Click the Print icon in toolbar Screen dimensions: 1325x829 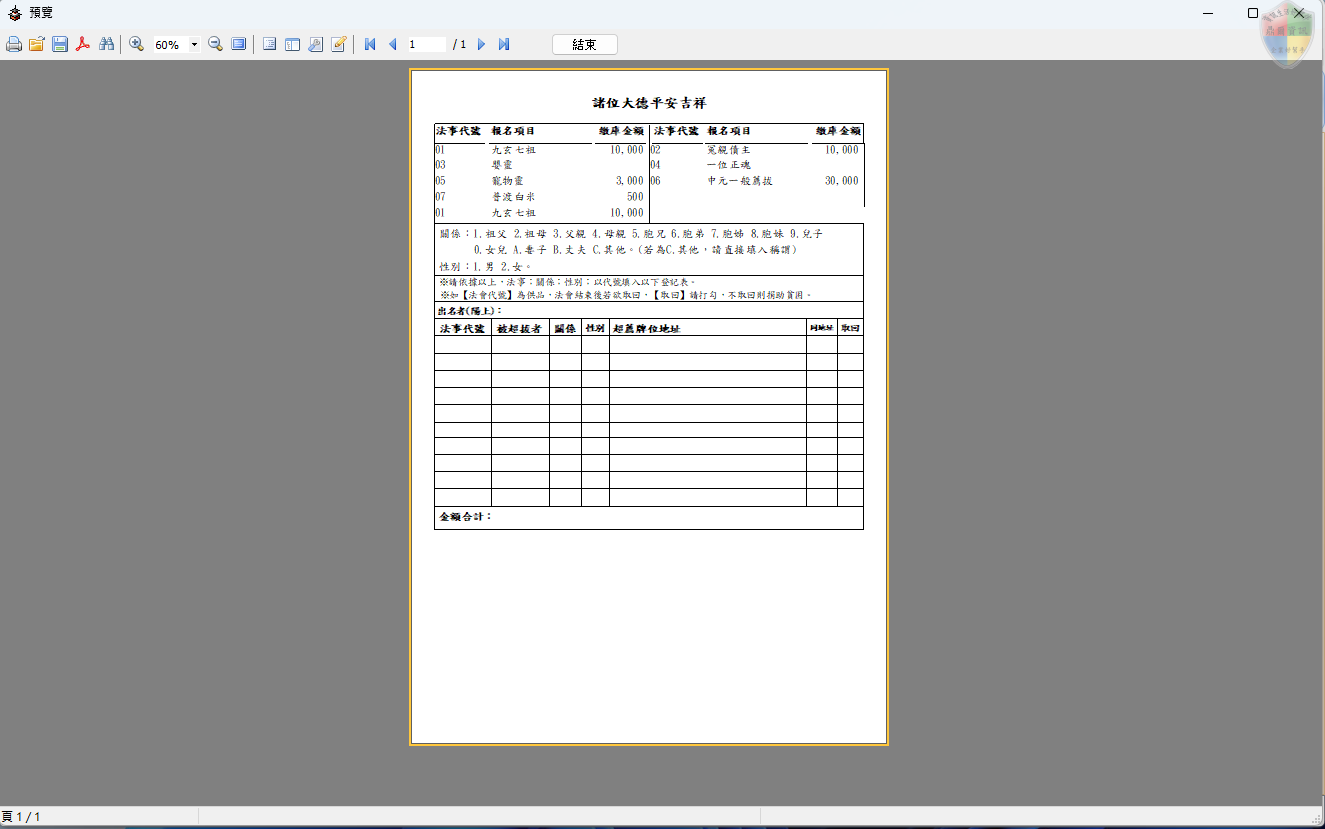tap(14, 45)
